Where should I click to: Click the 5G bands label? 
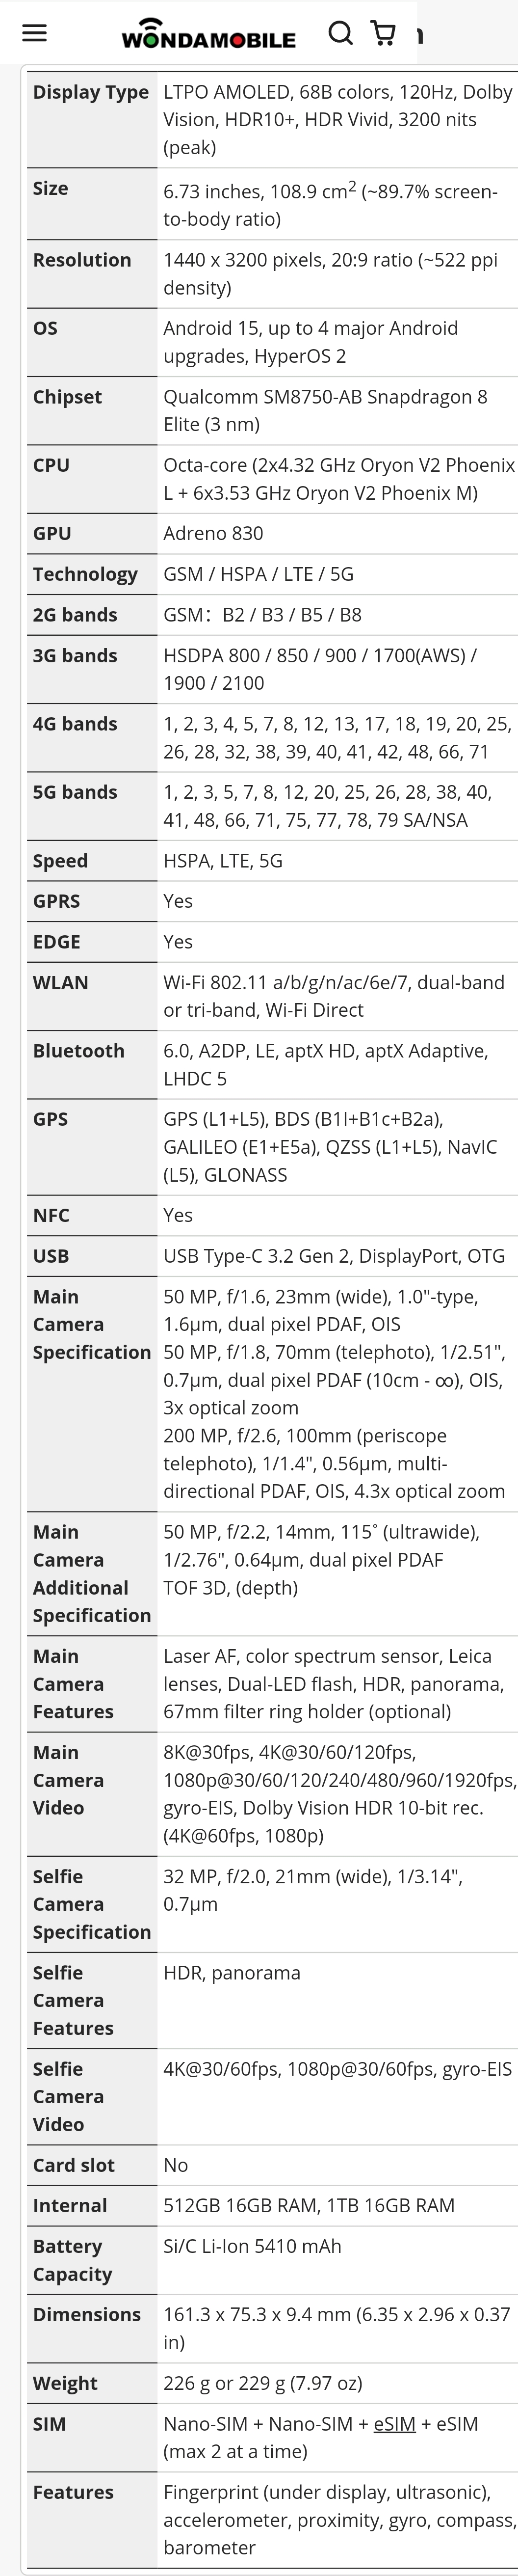[75, 792]
